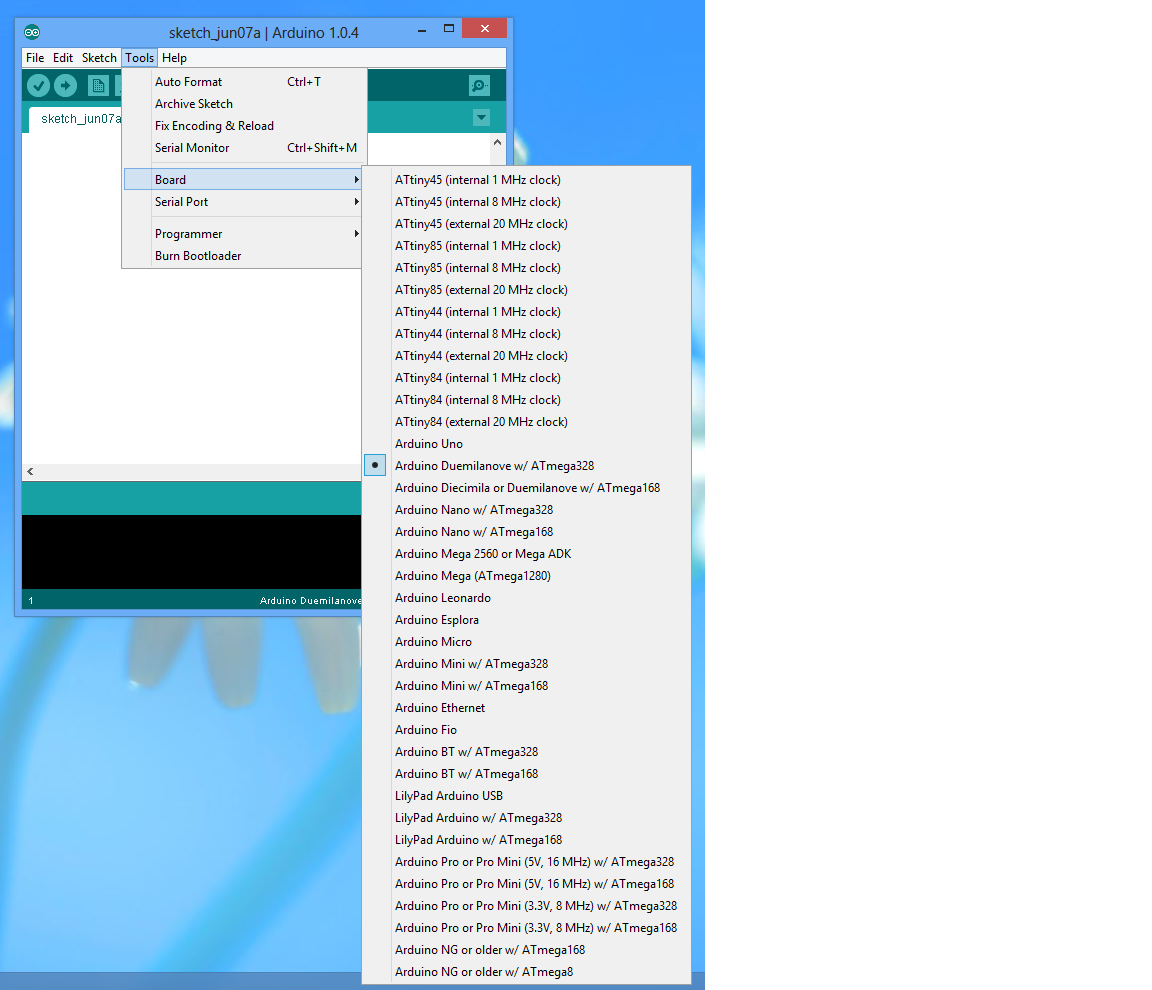Choose Arduino BT w/ ATmega328
The image size is (1152, 990).
[x=526, y=752]
